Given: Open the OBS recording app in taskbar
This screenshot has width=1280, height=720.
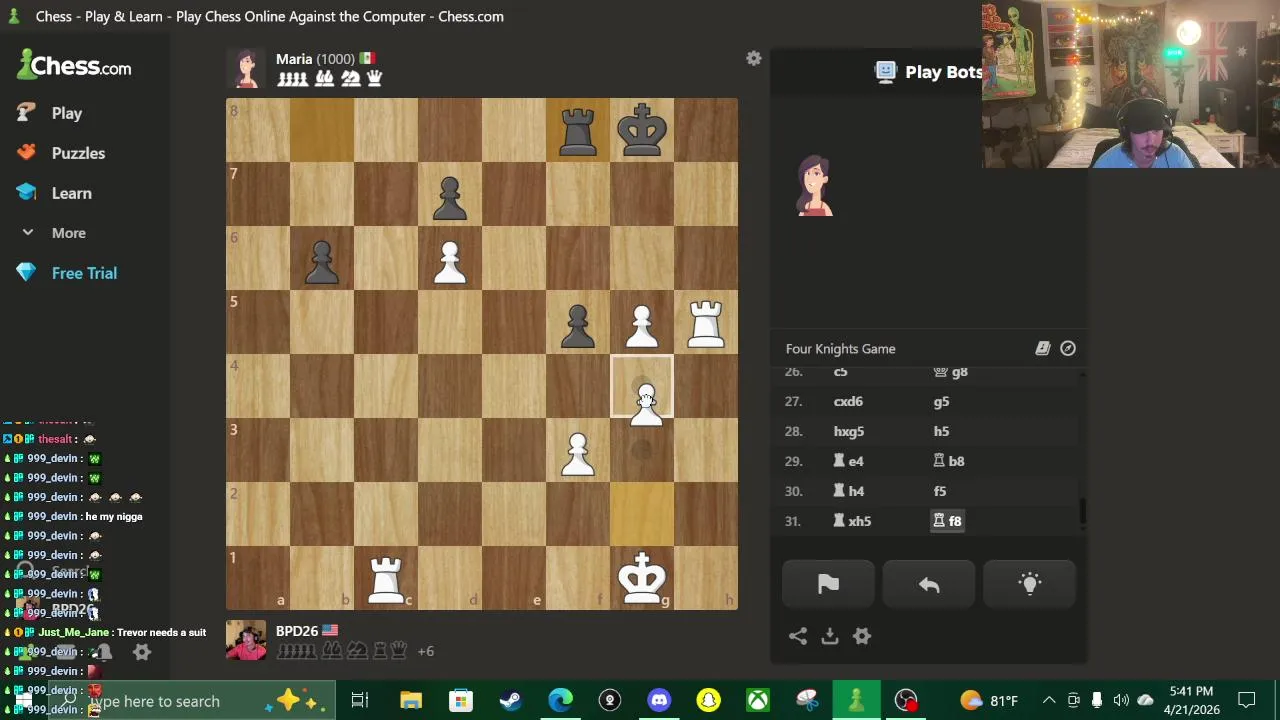Looking at the screenshot, I should [x=906, y=700].
